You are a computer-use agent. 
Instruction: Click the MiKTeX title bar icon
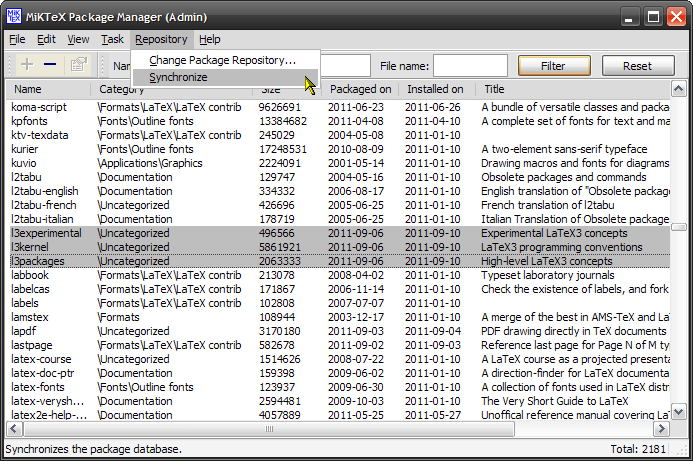point(14,17)
